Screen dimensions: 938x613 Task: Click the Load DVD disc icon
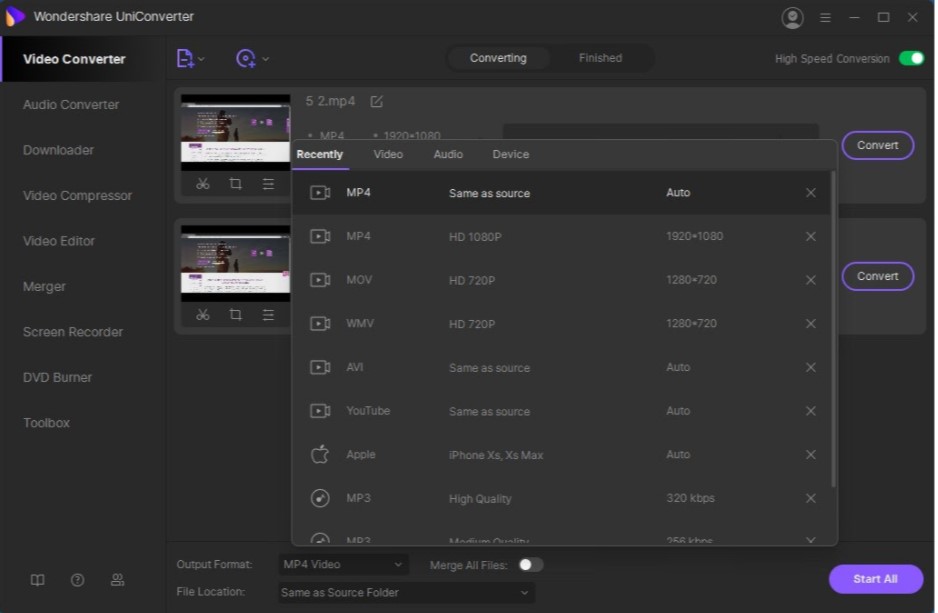(x=246, y=59)
